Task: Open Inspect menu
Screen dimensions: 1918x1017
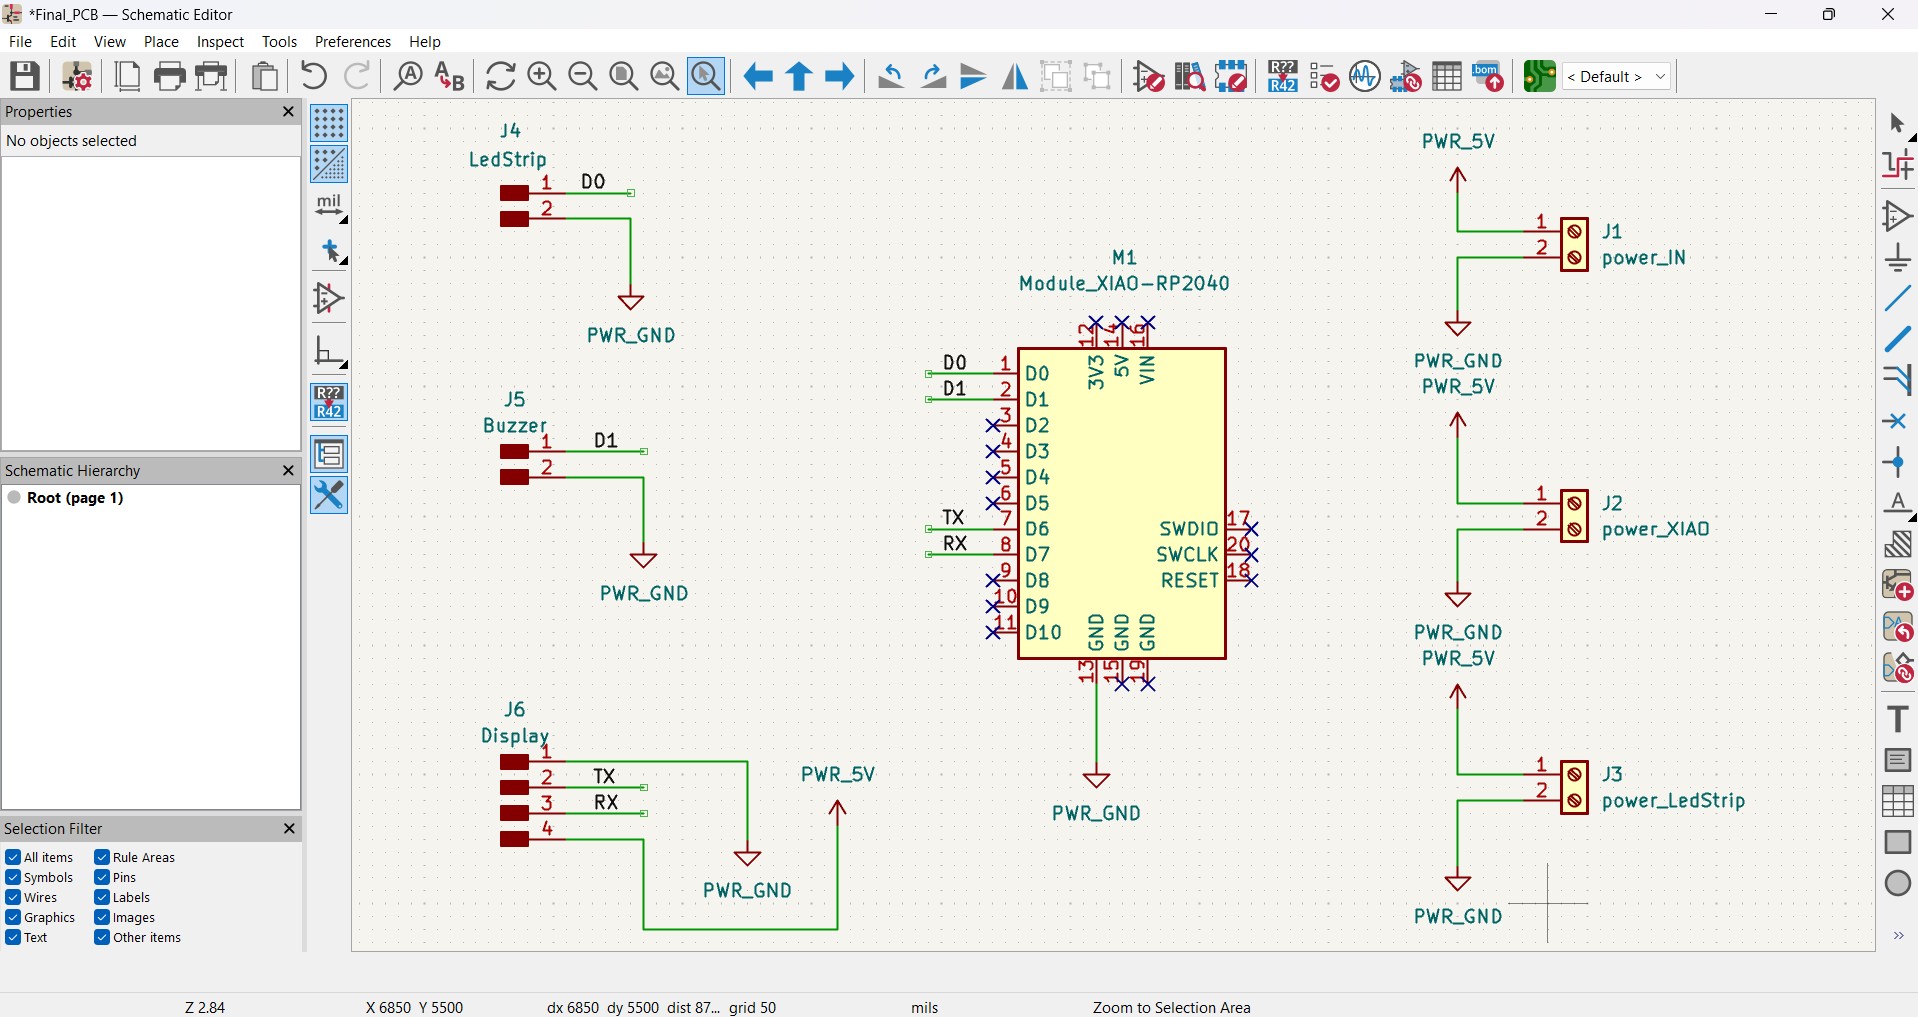Action: point(220,41)
